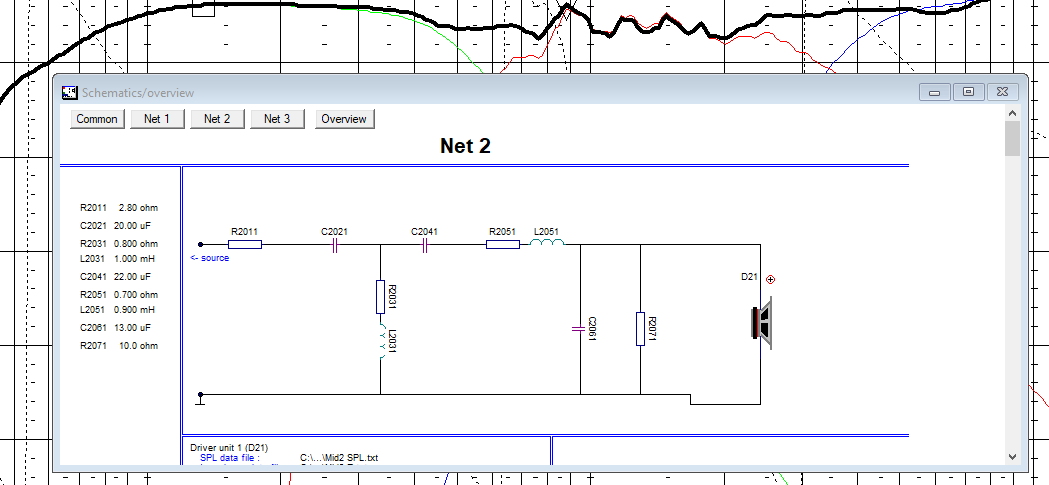Click the 'Net 2' heading

point(466,145)
